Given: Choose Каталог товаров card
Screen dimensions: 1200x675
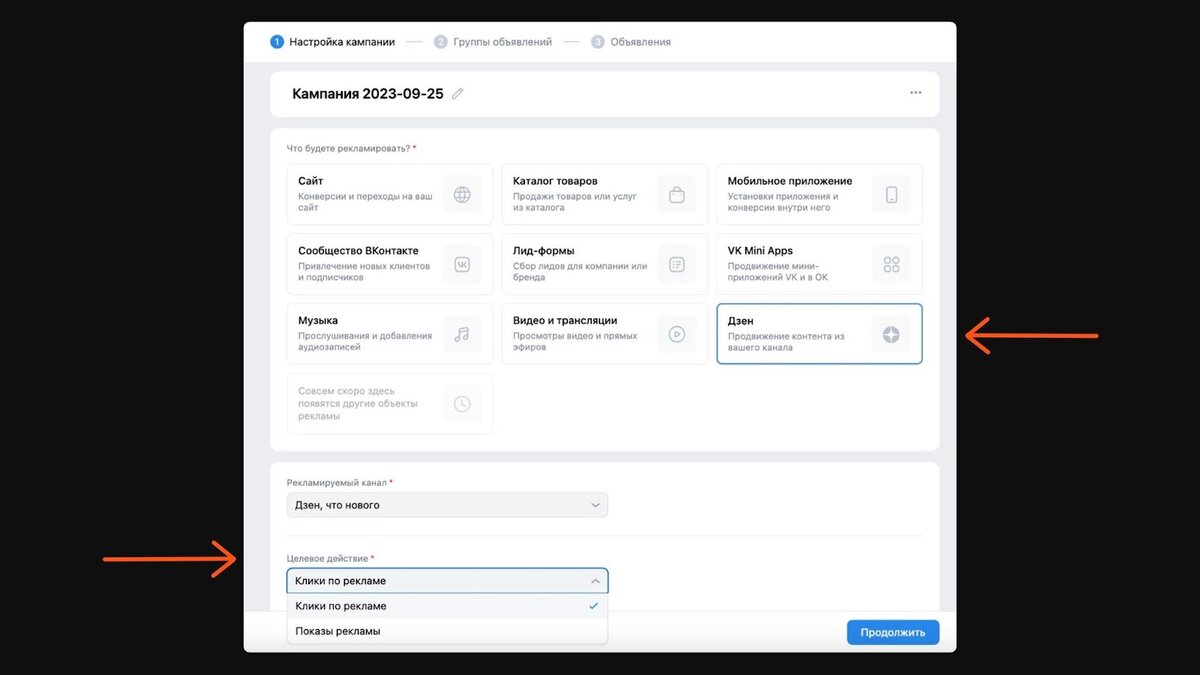Looking at the screenshot, I should [605, 195].
